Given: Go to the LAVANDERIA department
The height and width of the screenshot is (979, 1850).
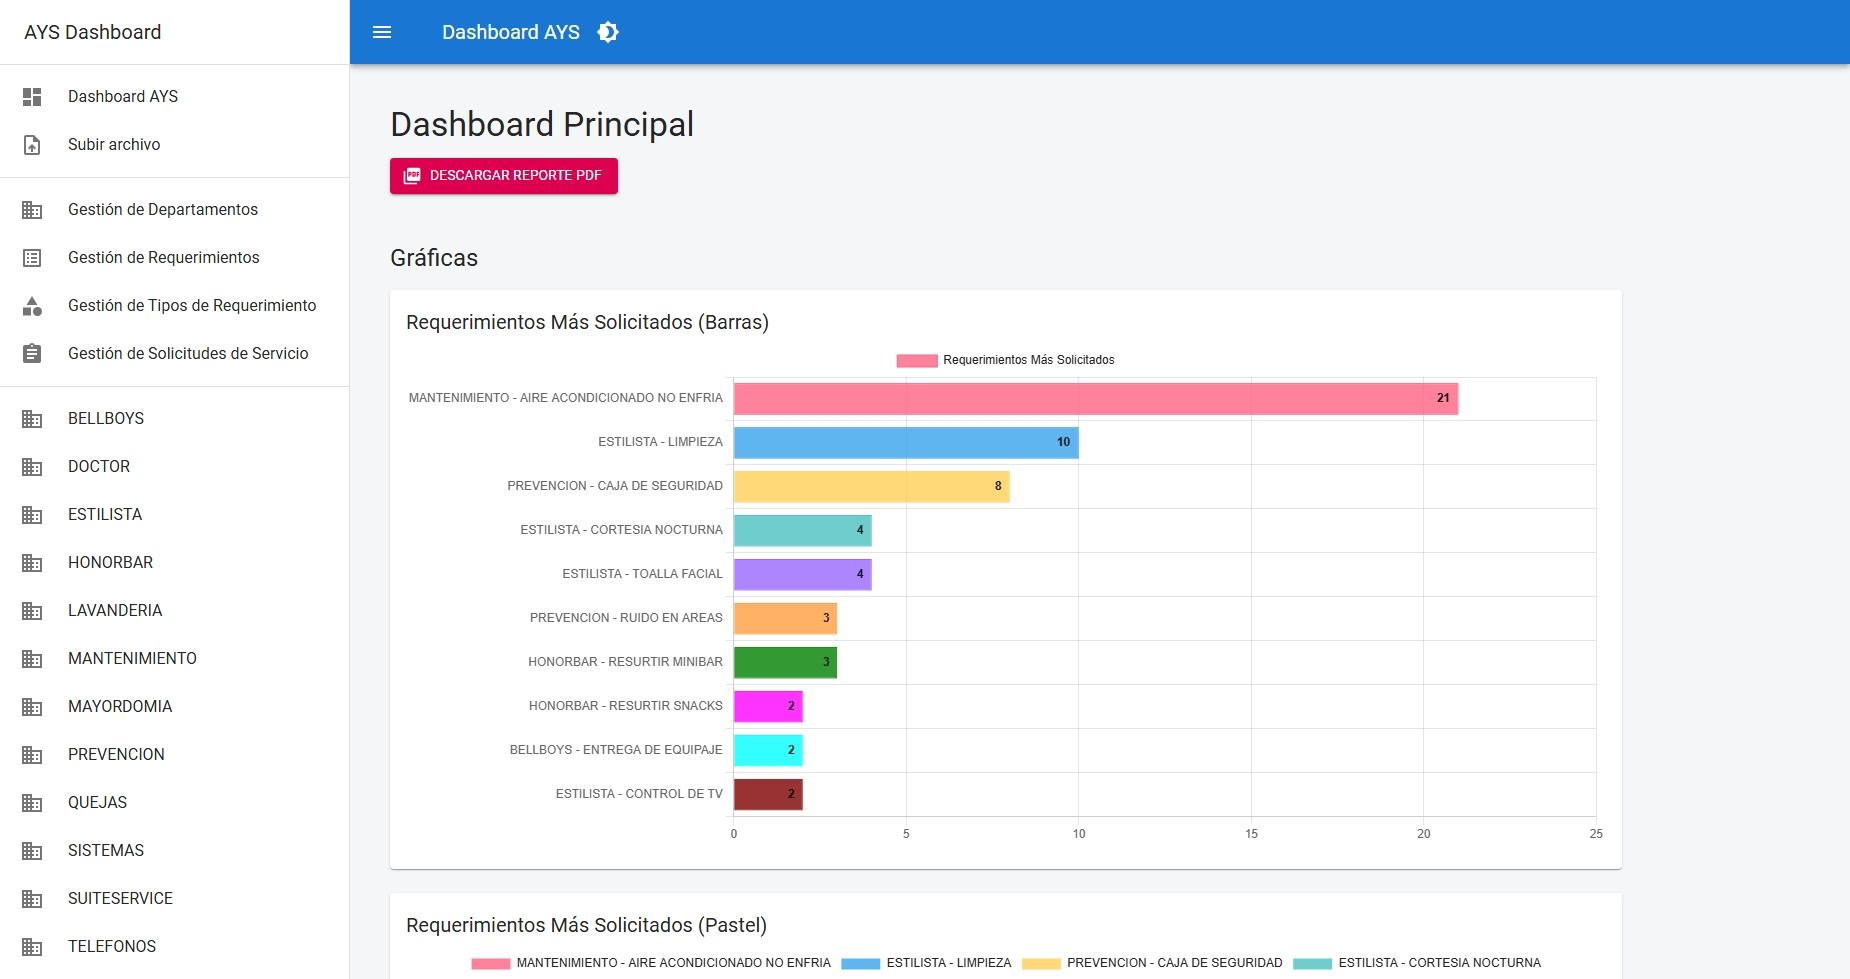Looking at the screenshot, I should coord(115,611).
